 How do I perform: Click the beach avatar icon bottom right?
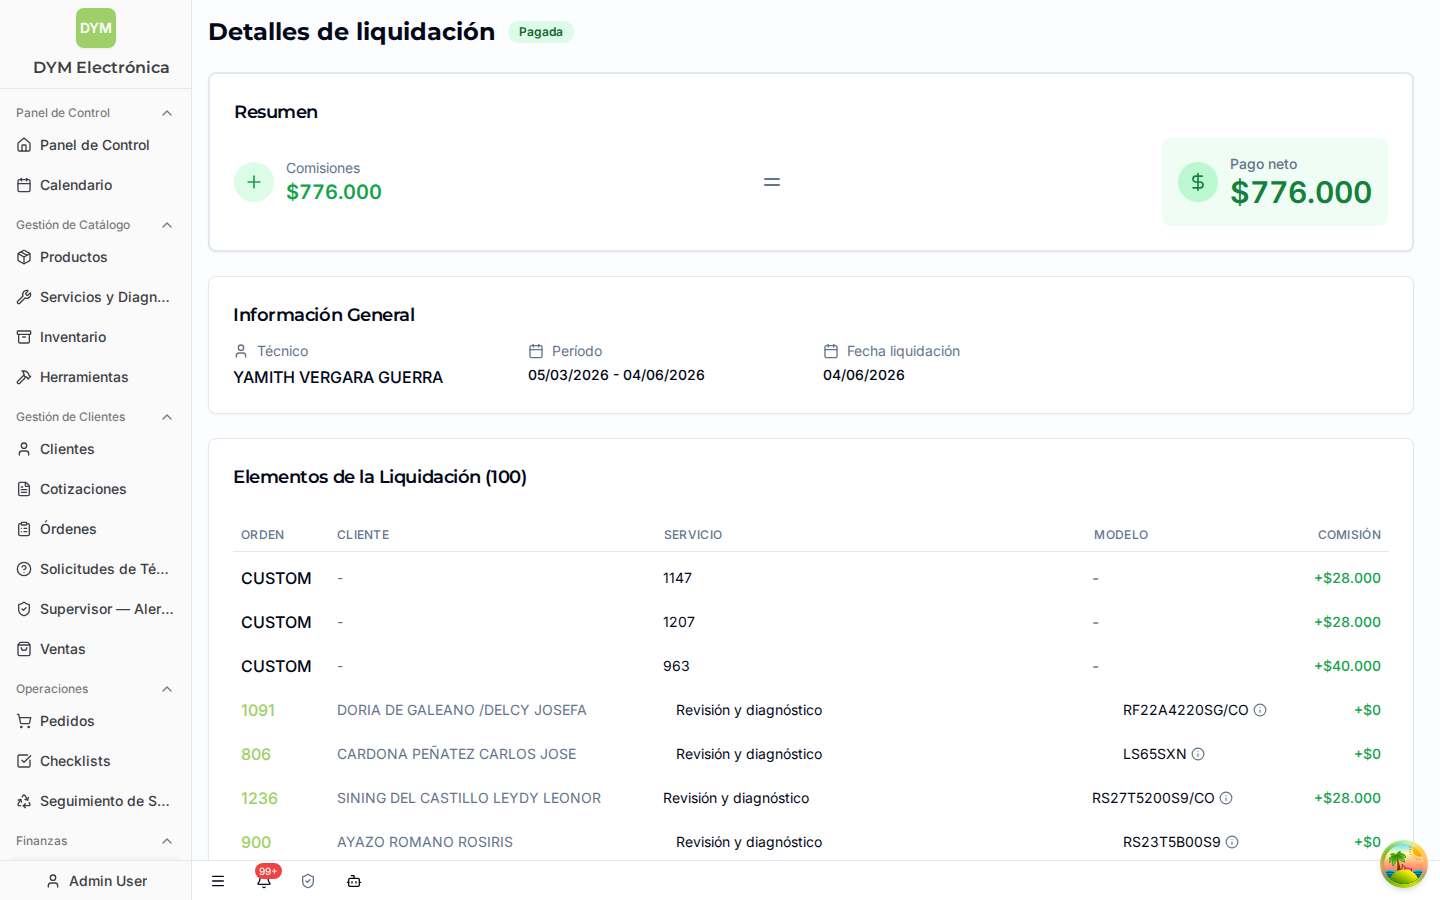[1404, 864]
